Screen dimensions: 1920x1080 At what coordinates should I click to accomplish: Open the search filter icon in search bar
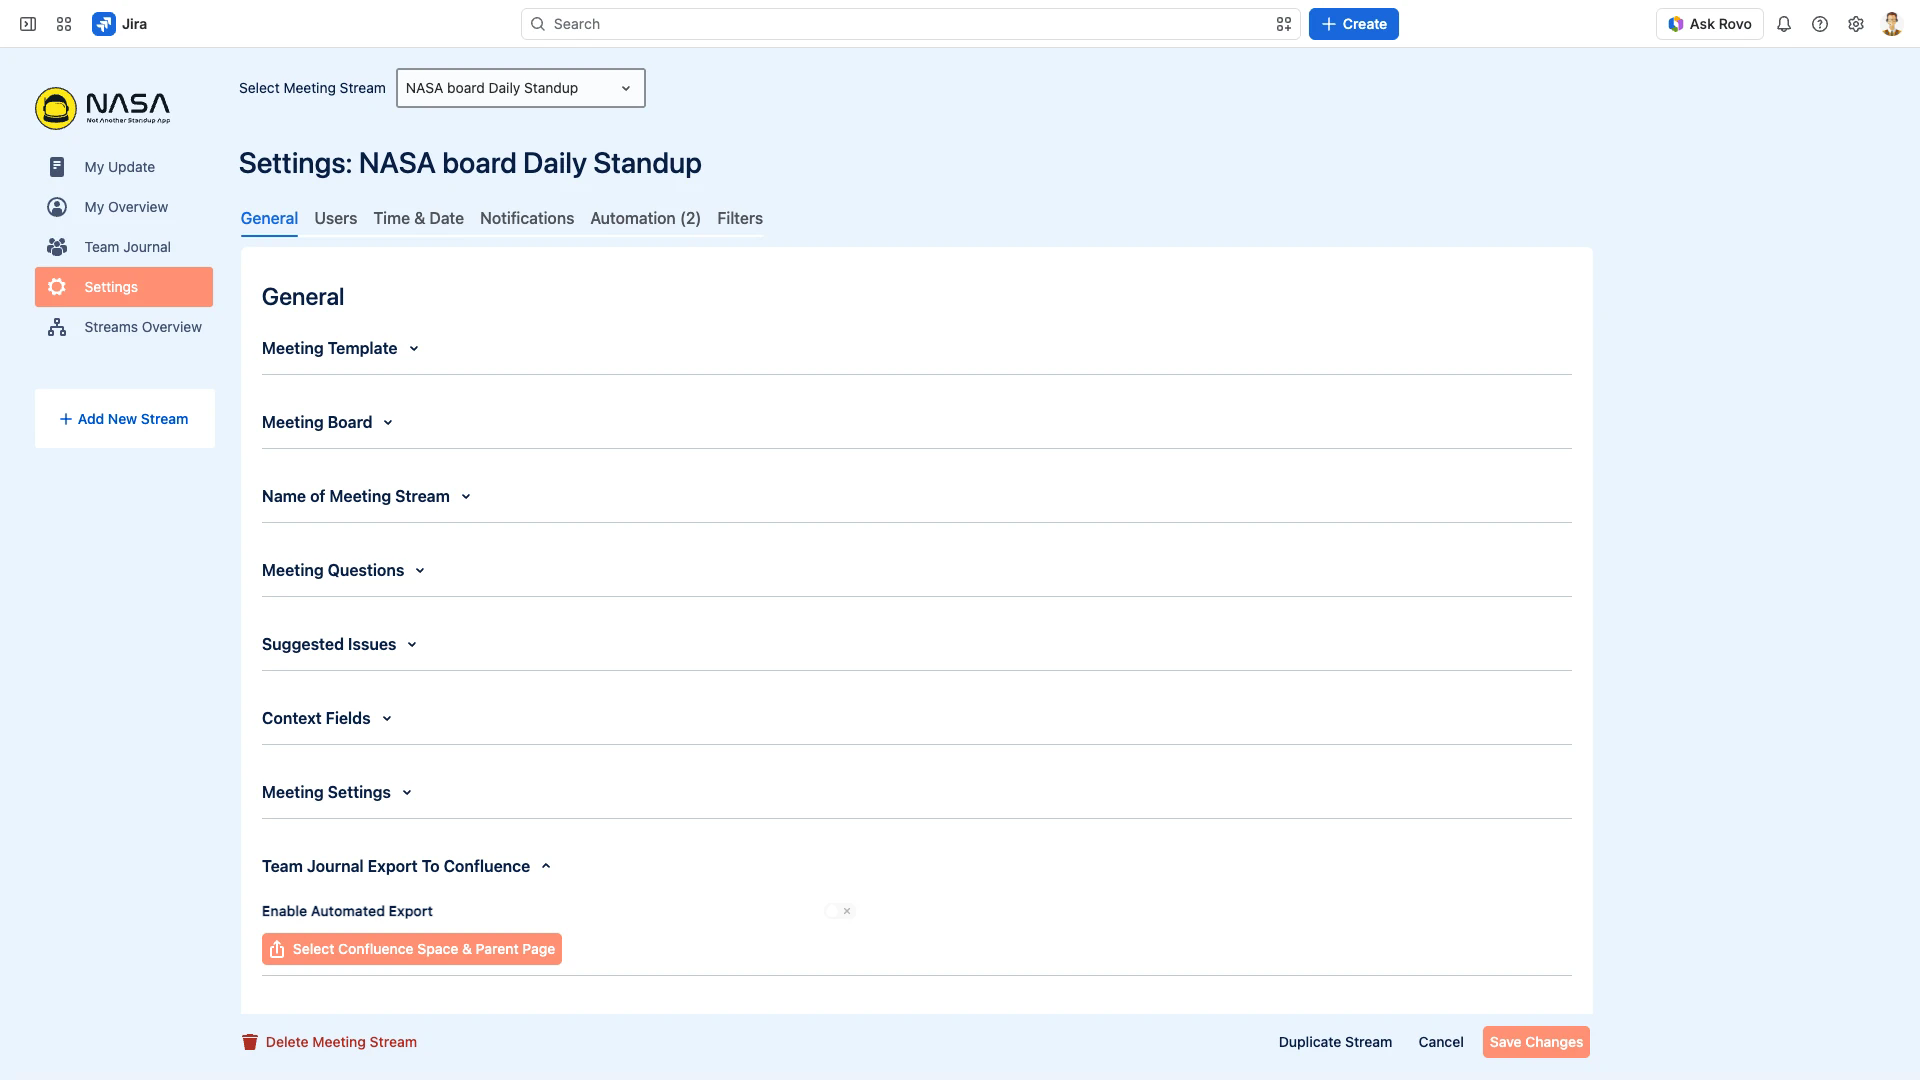click(x=1284, y=24)
